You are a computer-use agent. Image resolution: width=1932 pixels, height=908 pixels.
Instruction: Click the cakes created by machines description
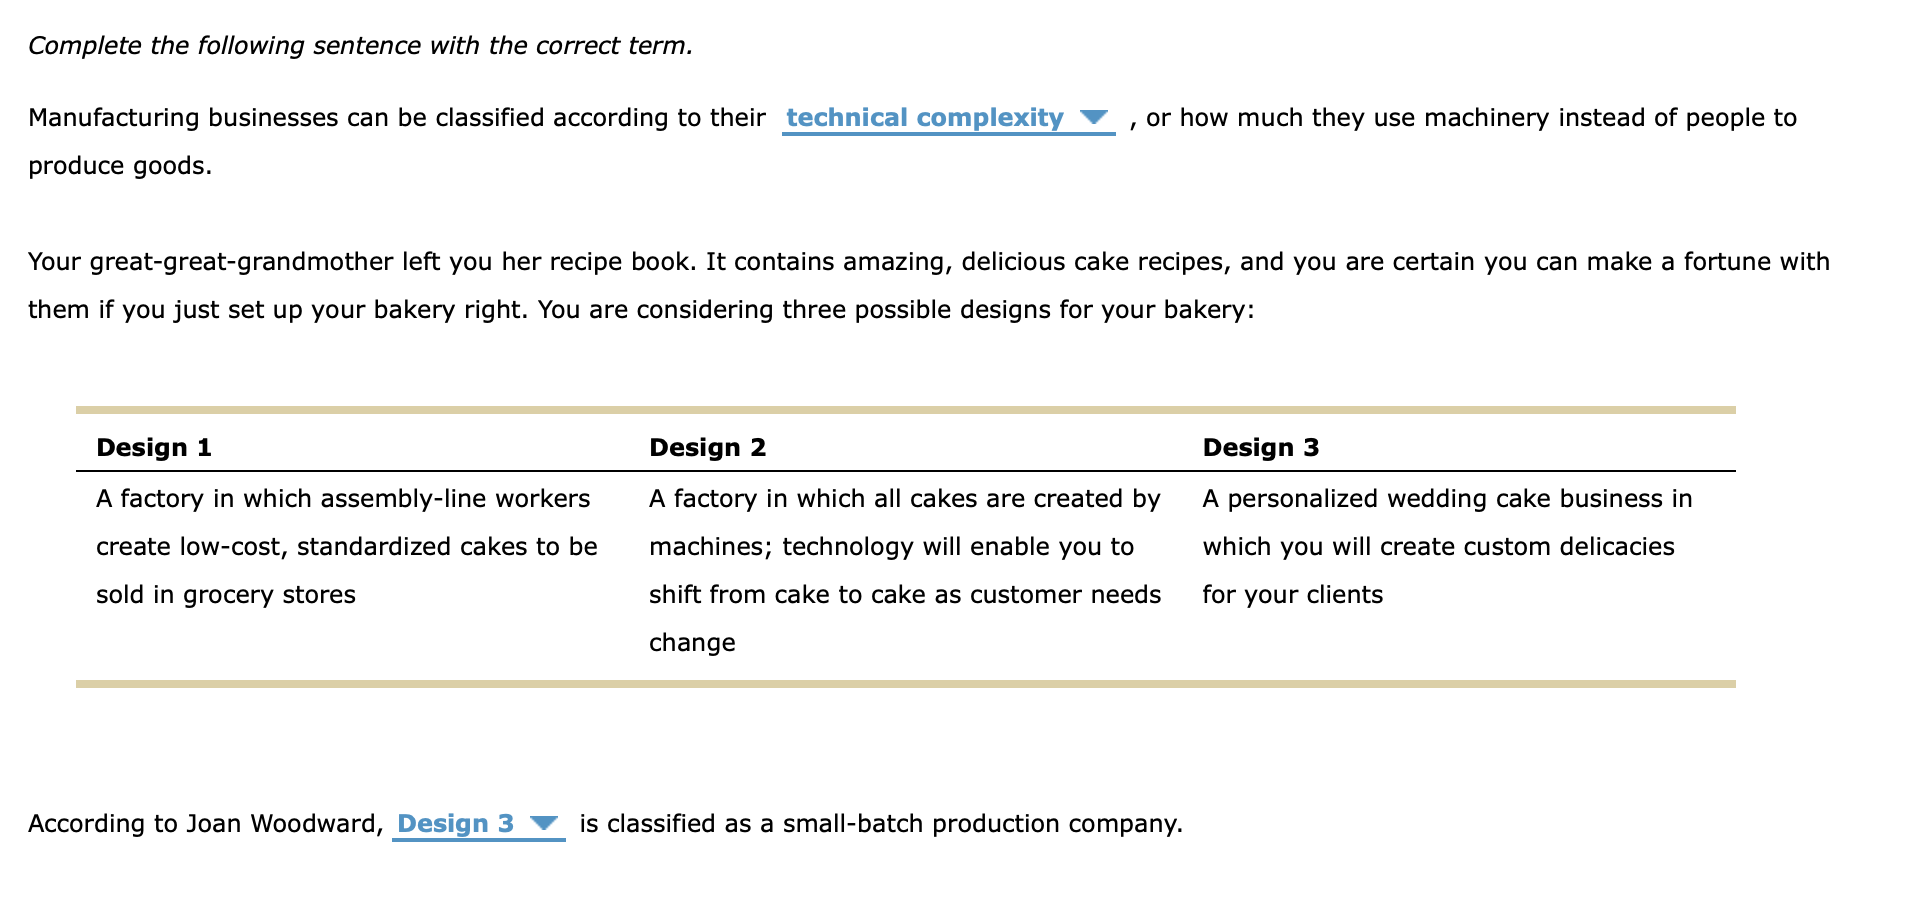click(x=905, y=571)
